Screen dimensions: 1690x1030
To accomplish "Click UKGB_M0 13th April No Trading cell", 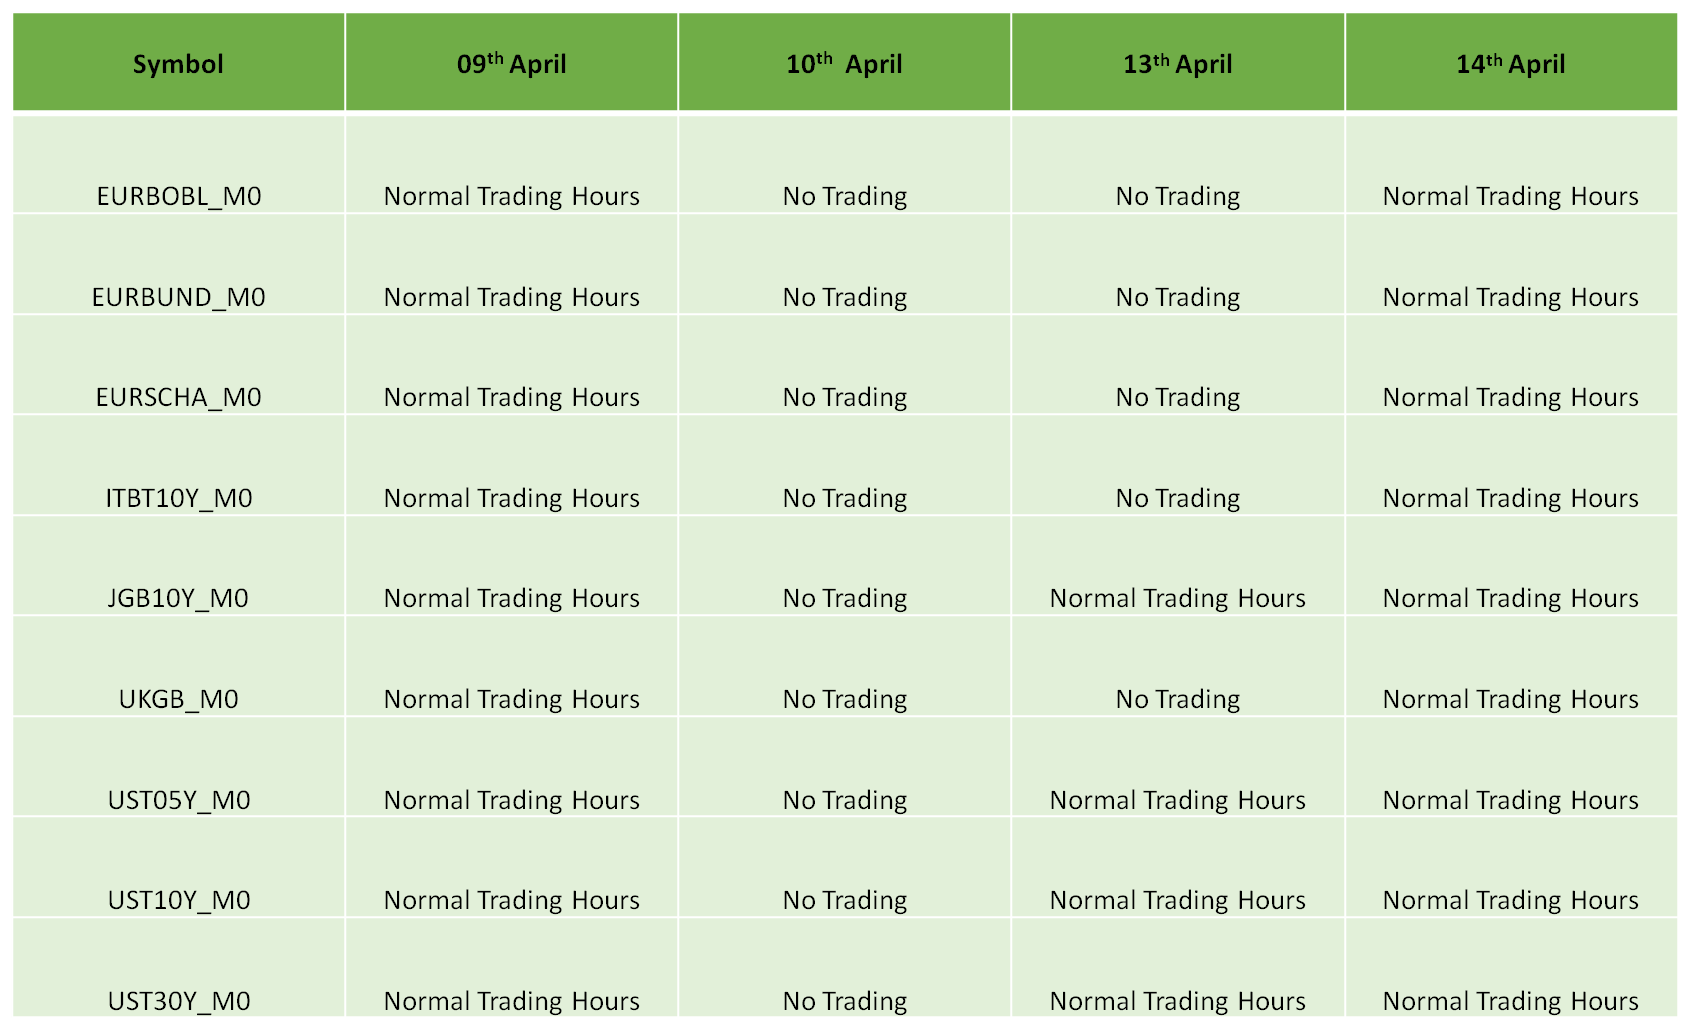I will coord(1178,666).
